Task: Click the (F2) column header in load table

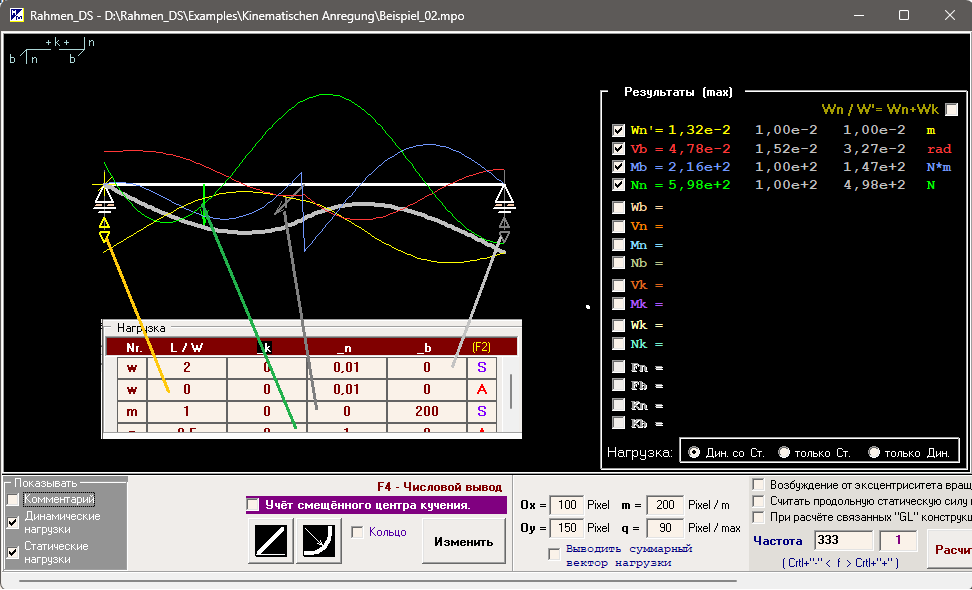Action: click(481, 346)
